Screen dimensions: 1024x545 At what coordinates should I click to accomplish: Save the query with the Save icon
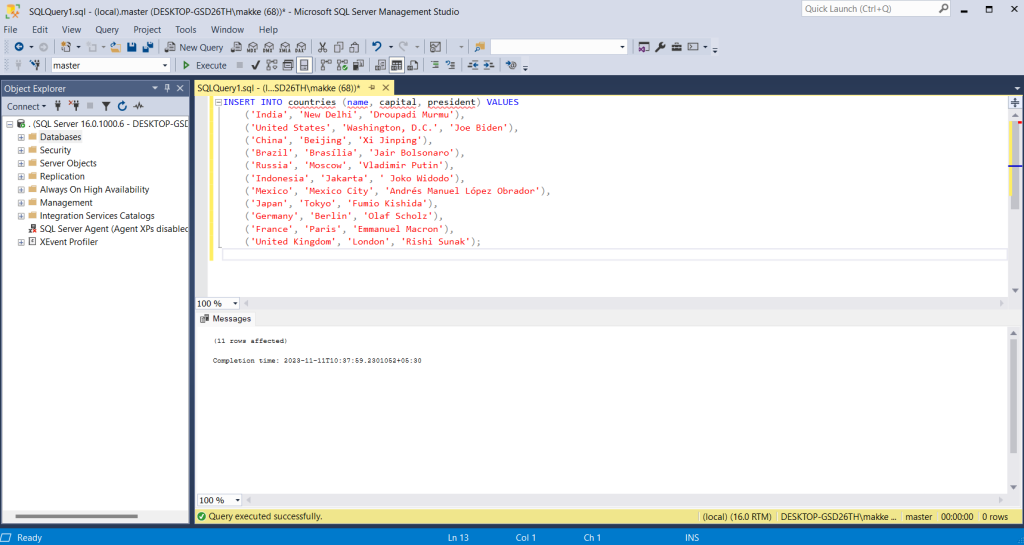click(131, 47)
